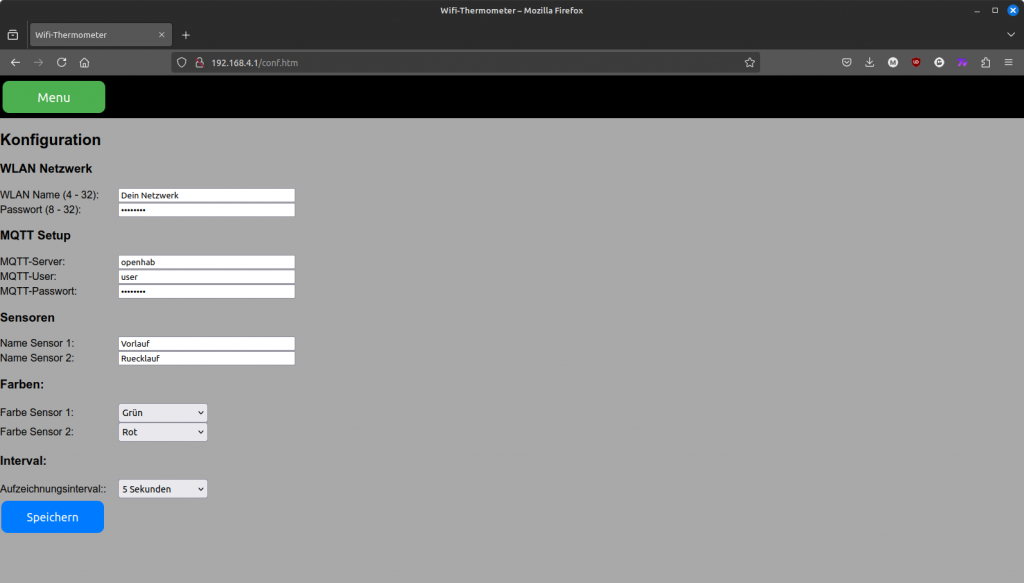This screenshot has width=1024, height=583.
Task: Expand the Farbe Sensor 1 dropdown
Action: pyautogui.click(x=163, y=412)
